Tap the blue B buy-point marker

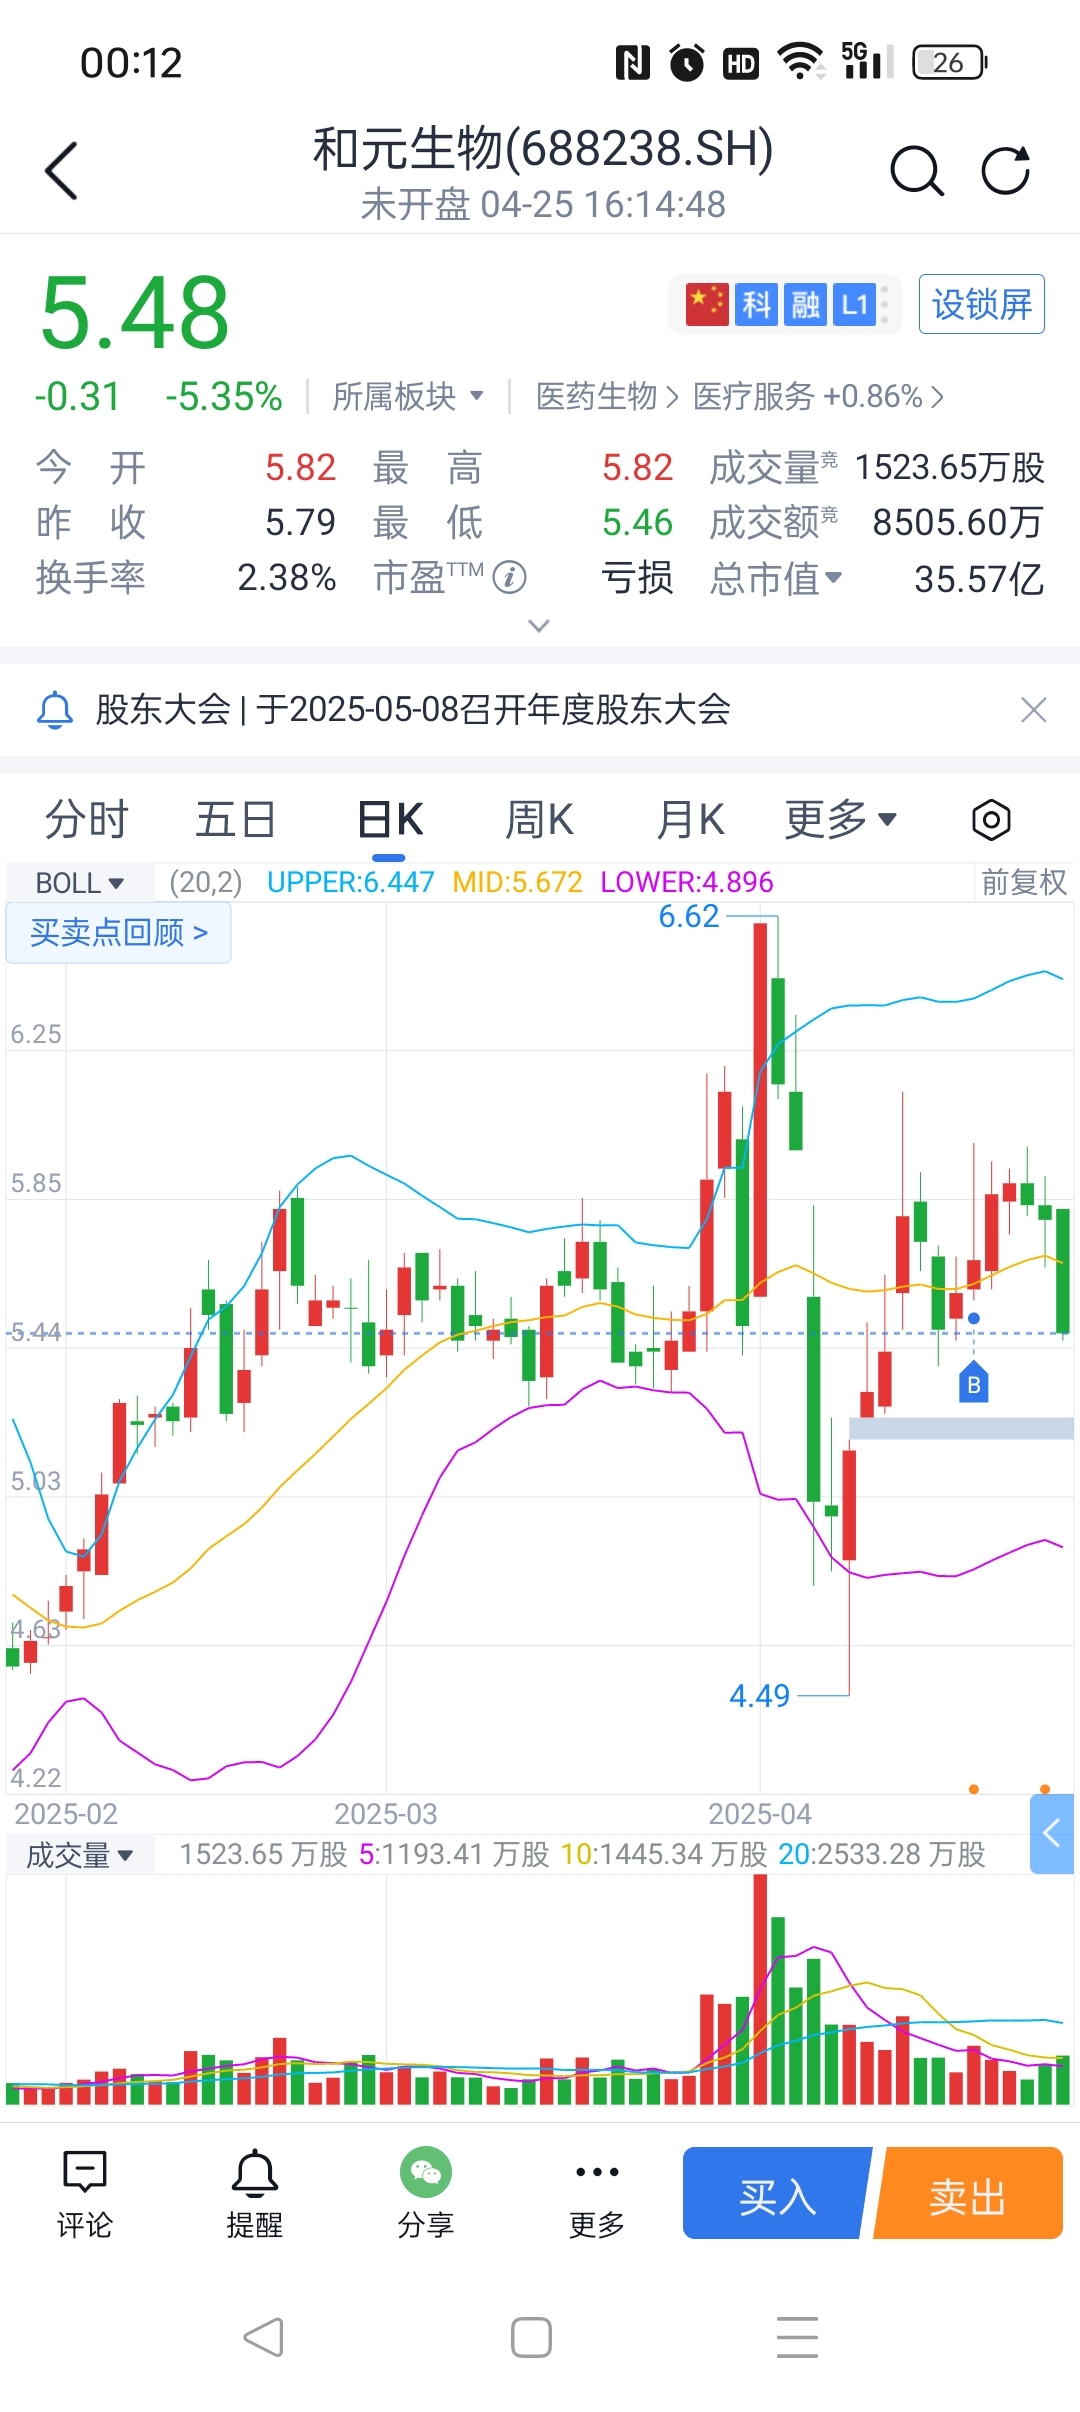click(974, 1383)
